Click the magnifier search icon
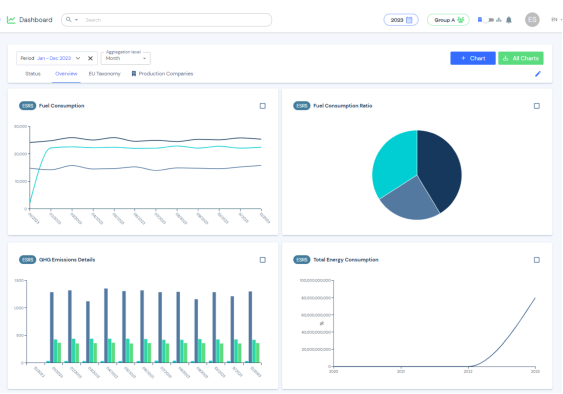 pos(69,20)
